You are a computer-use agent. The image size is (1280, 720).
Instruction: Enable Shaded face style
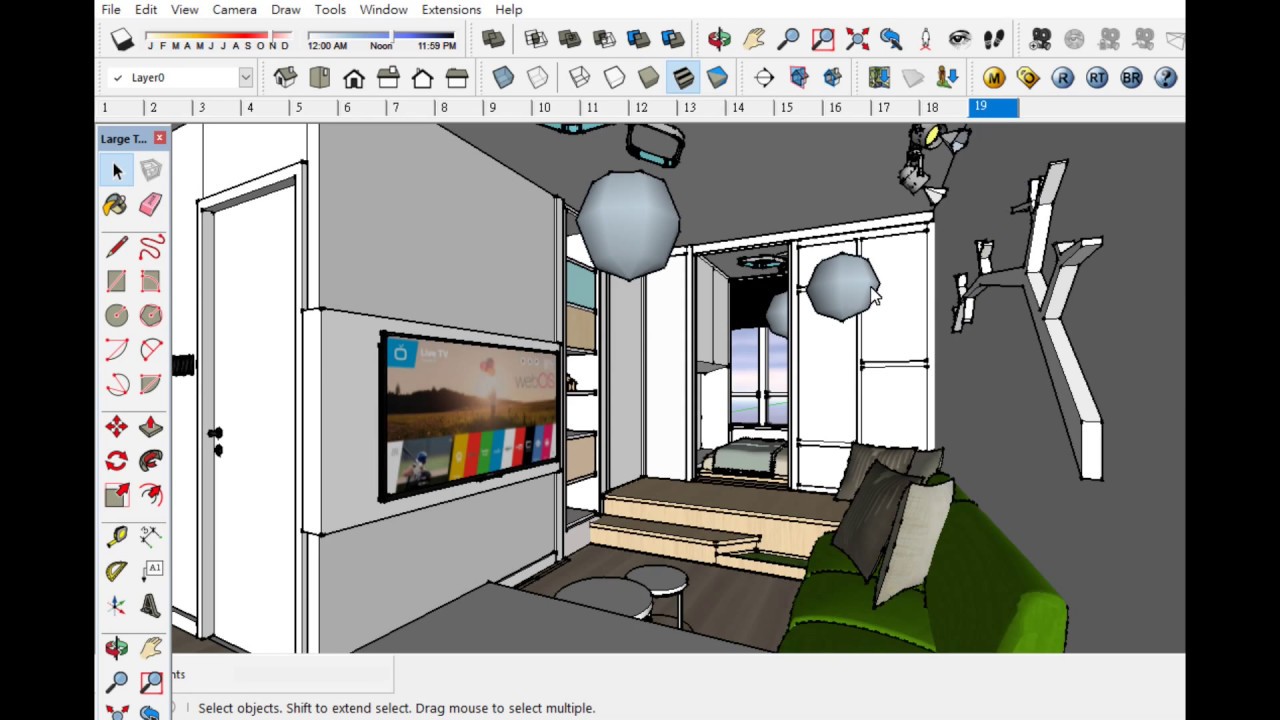coord(648,77)
